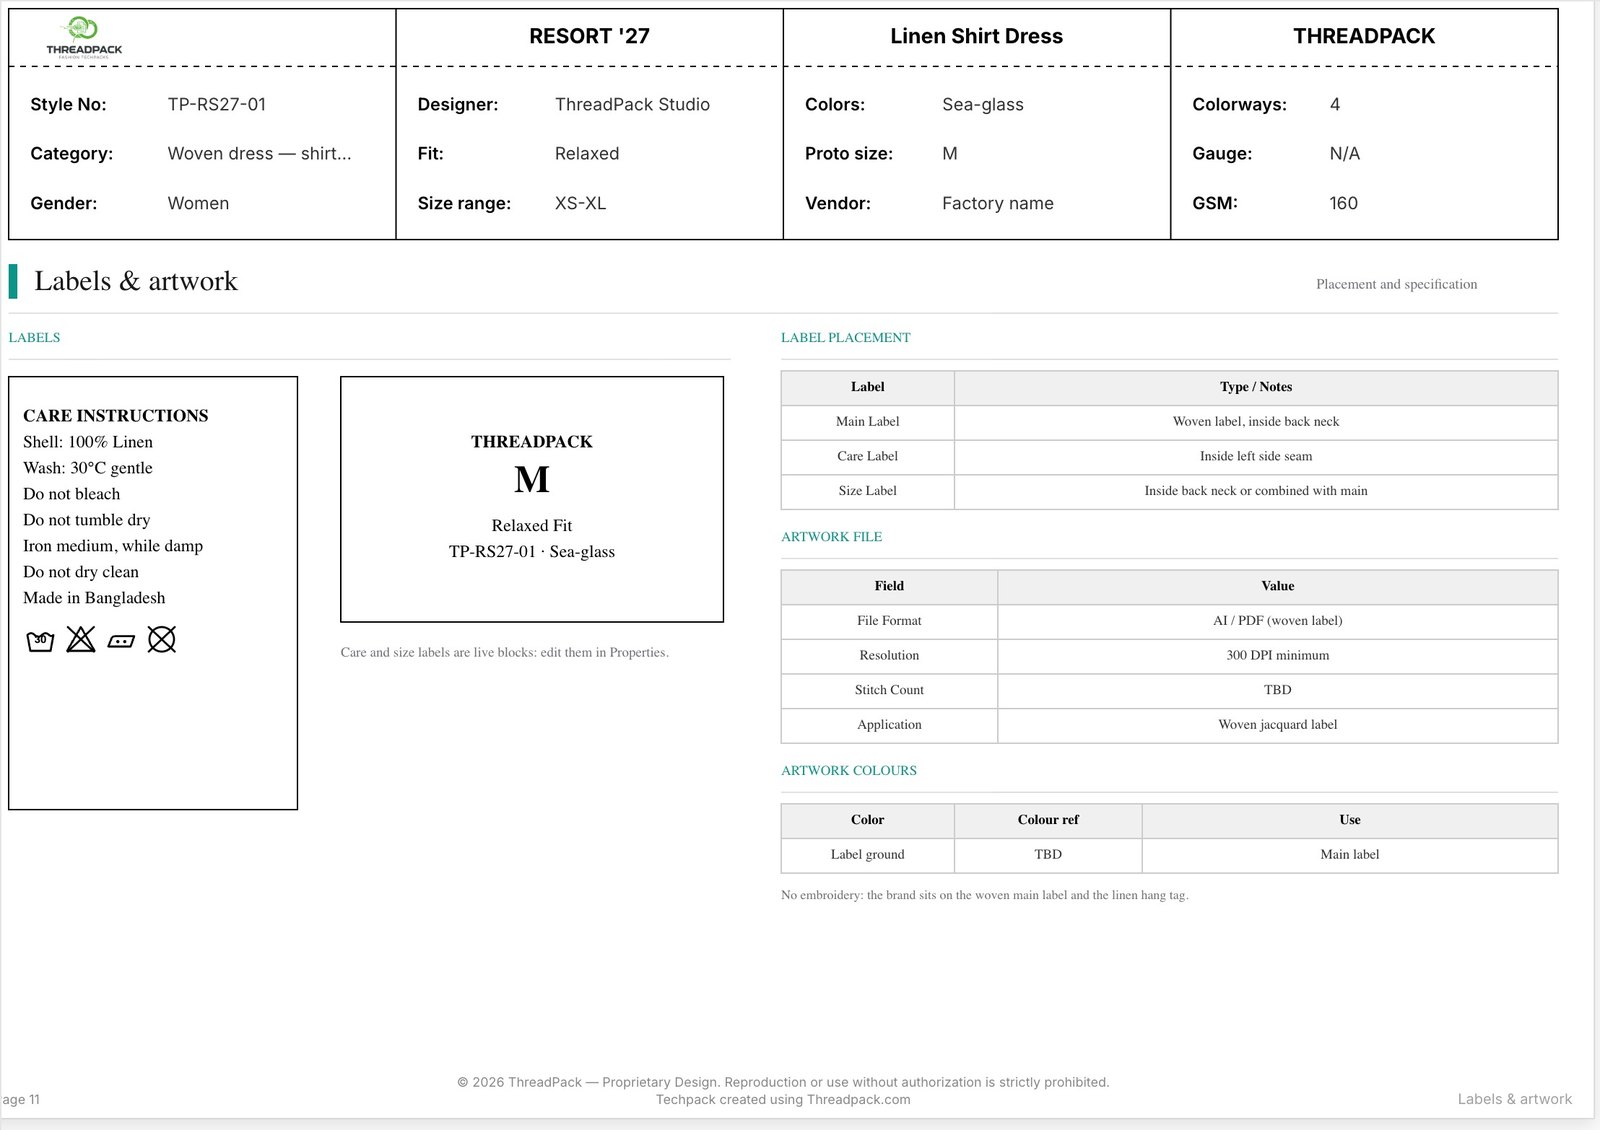Screen dimensions: 1600x1130
Task: Click 'Relaxed Fit' on the size label
Action: tap(532, 525)
